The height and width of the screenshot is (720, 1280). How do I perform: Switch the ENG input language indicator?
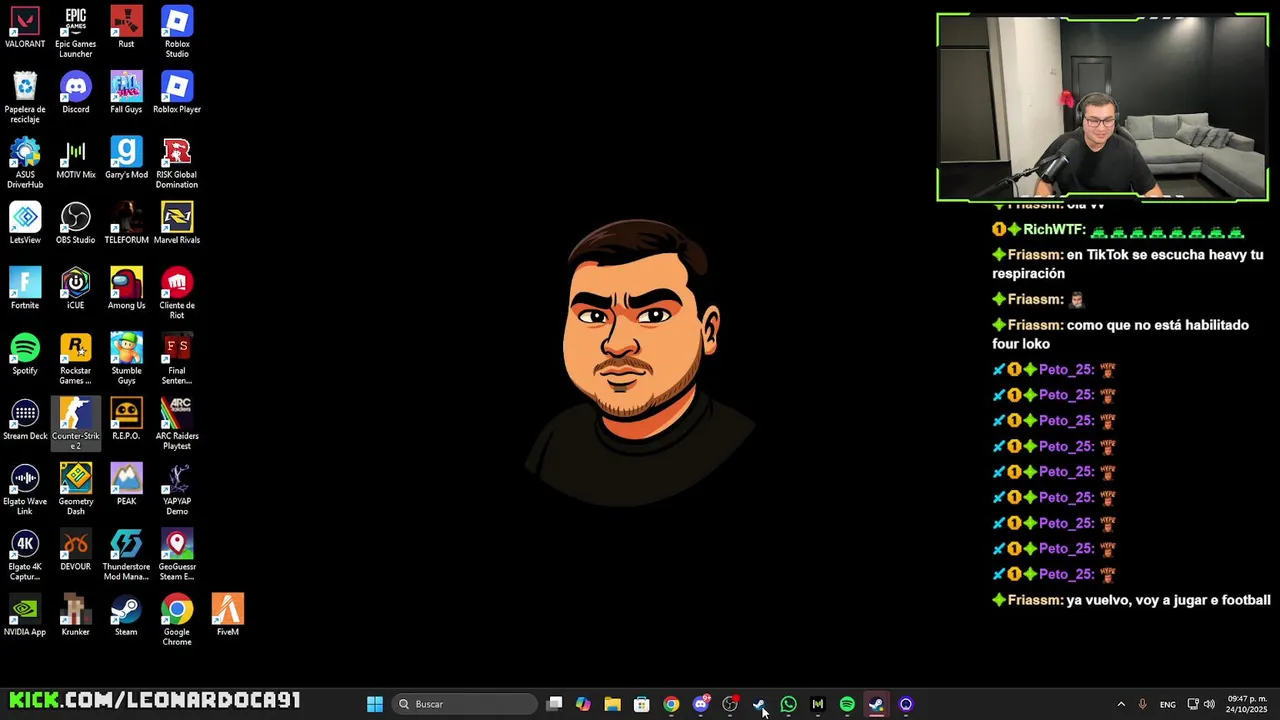point(1168,704)
